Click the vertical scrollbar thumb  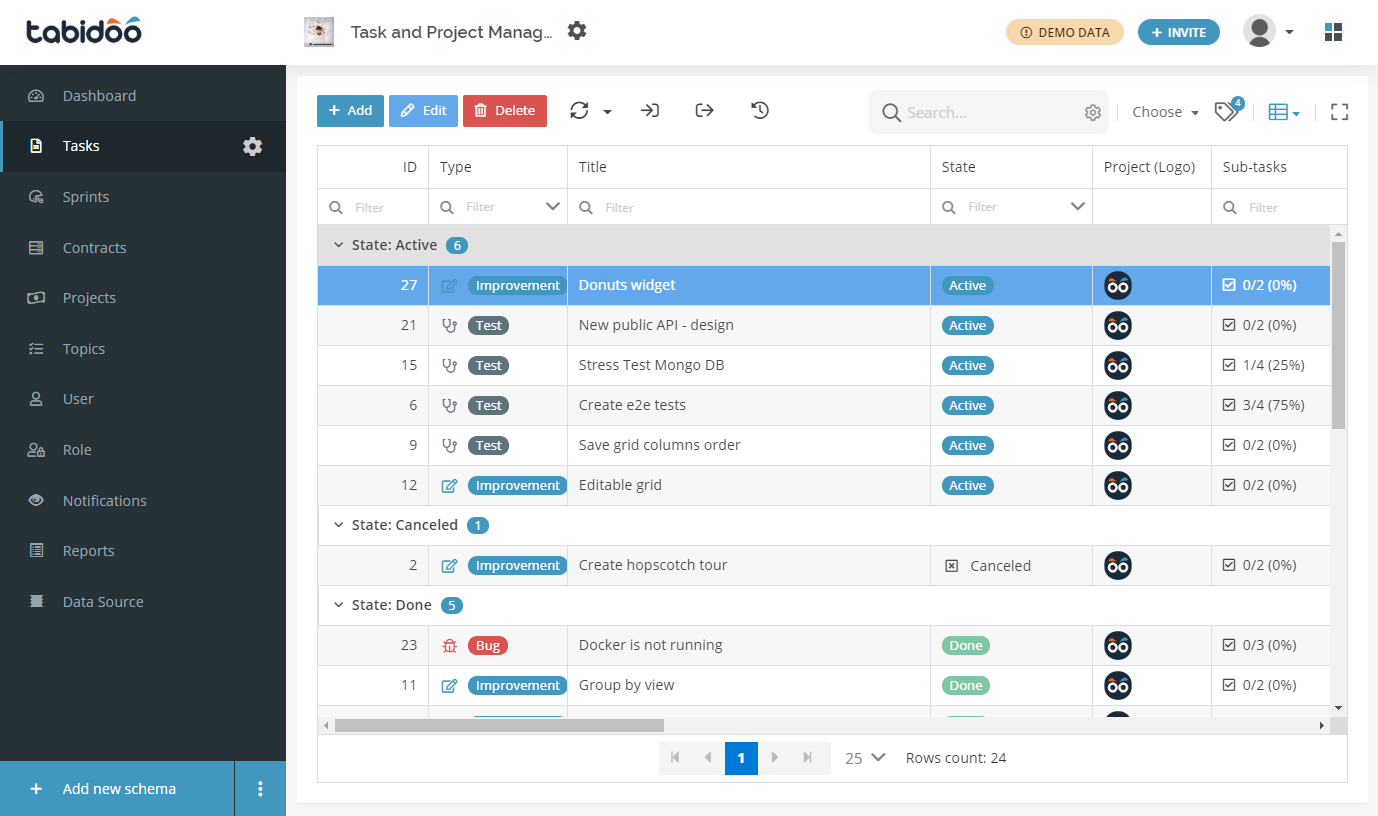(1339, 335)
